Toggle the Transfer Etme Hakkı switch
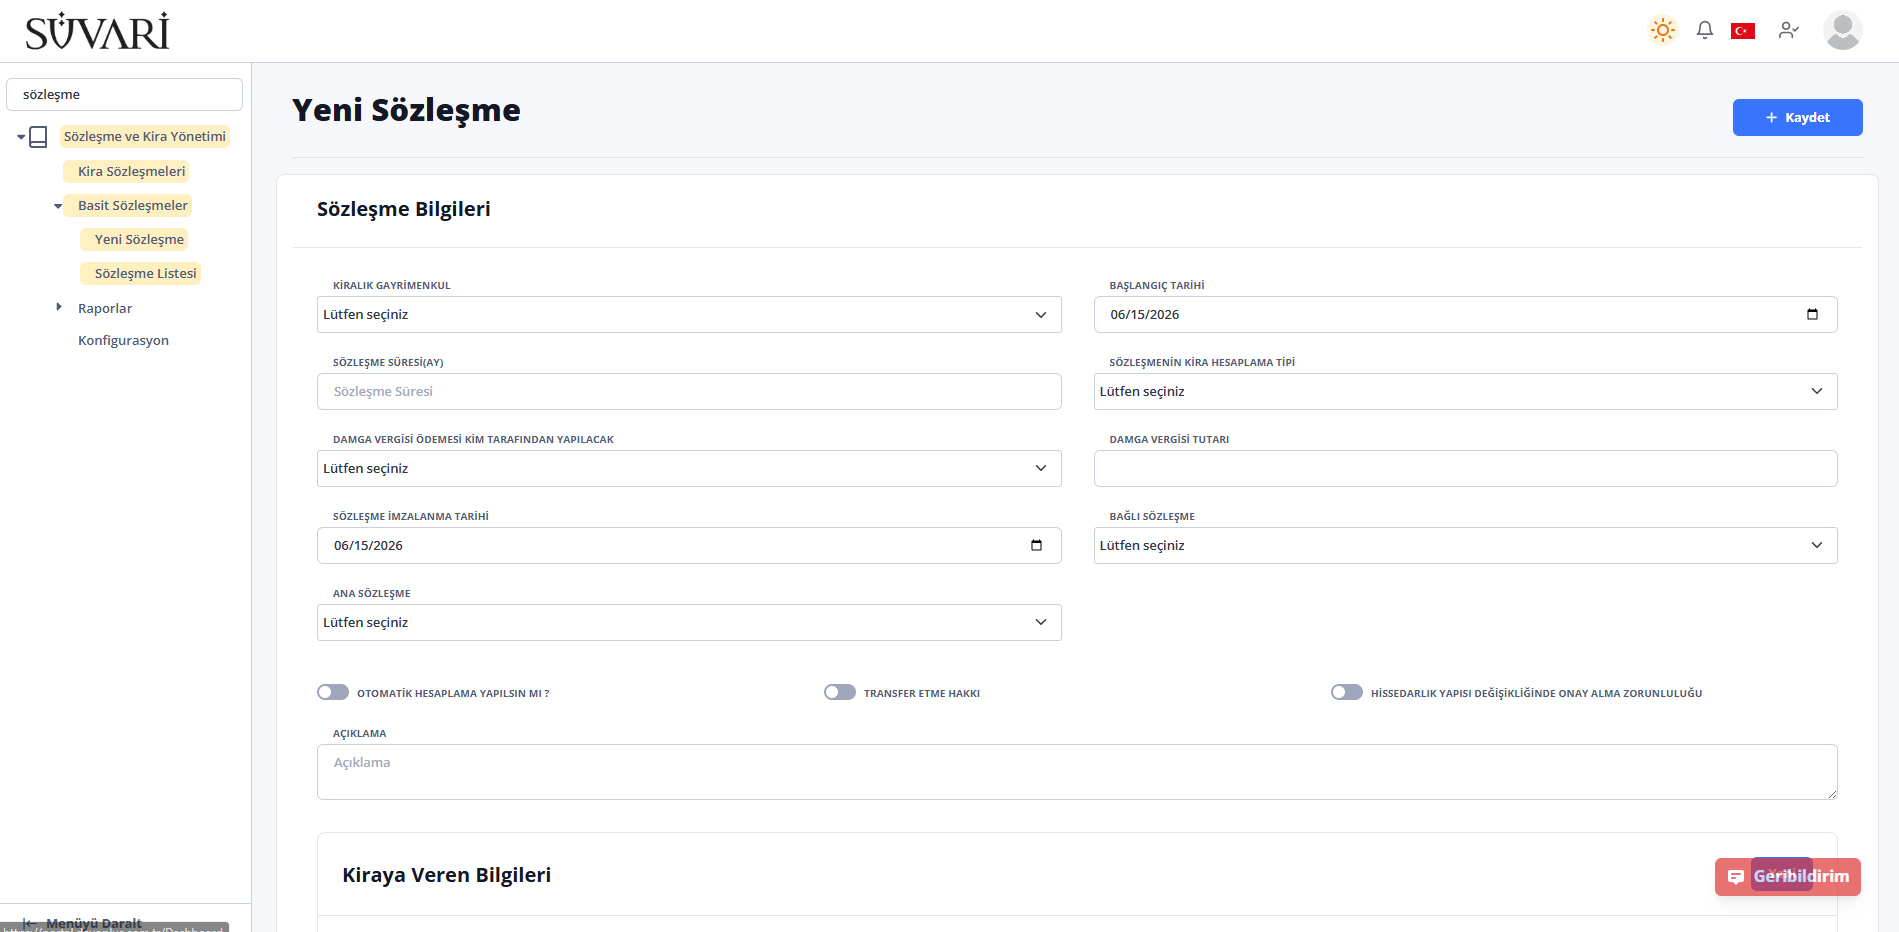 pos(840,692)
